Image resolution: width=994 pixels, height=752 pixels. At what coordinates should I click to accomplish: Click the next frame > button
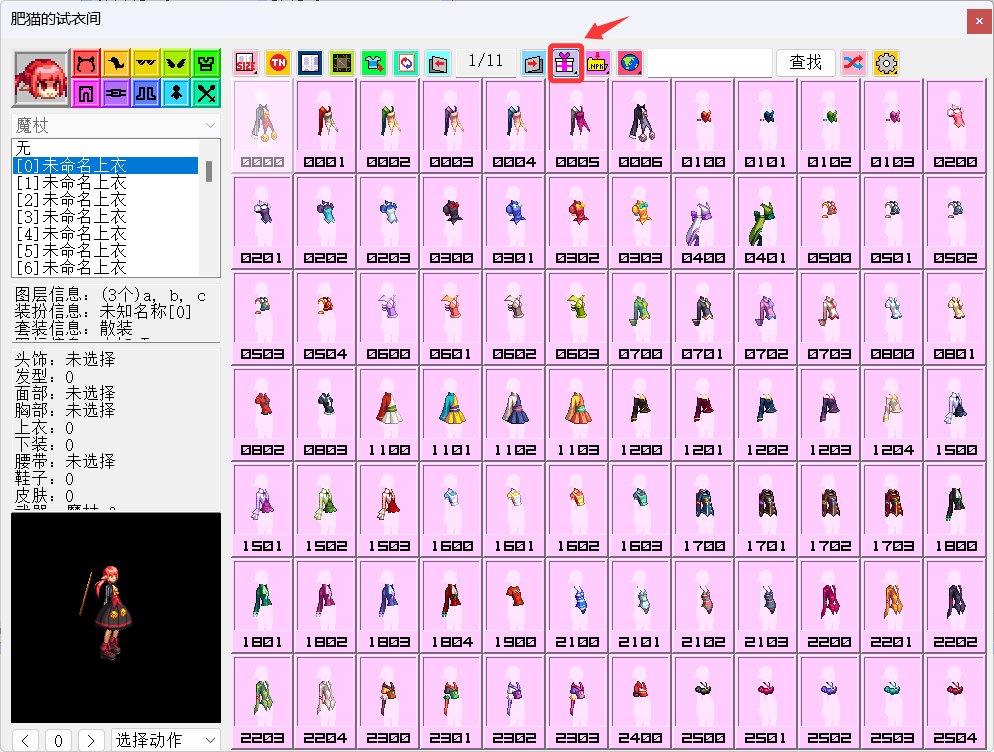pyautogui.click(x=91, y=740)
